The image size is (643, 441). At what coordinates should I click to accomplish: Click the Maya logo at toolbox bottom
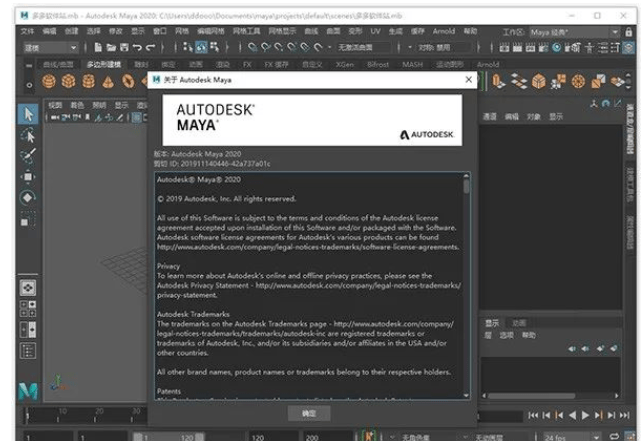click(x=28, y=391)
